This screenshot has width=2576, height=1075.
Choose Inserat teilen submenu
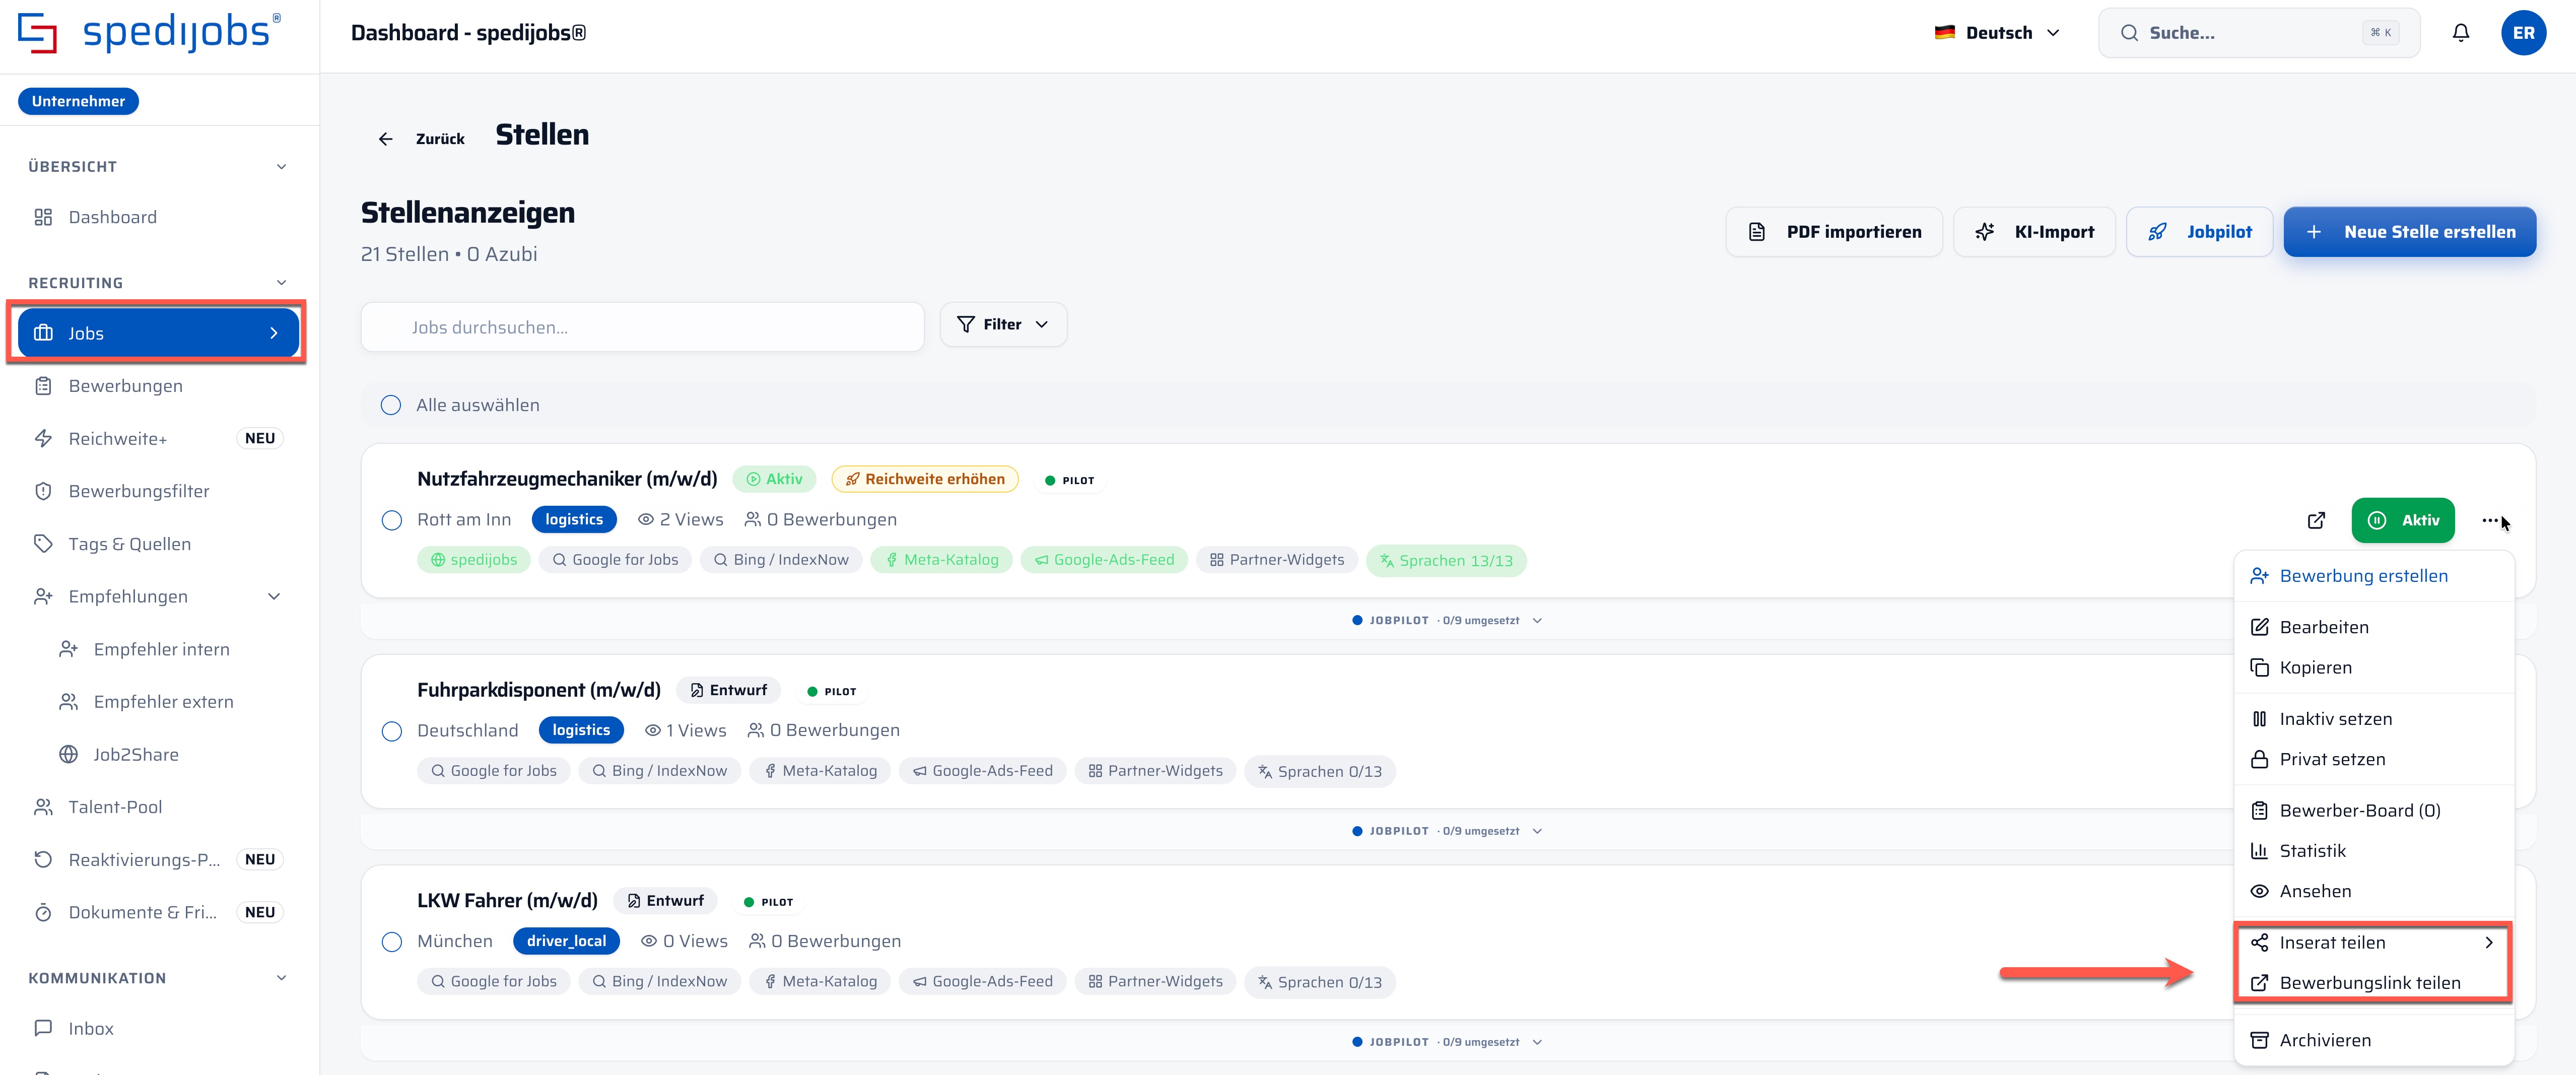point(2373,942)
